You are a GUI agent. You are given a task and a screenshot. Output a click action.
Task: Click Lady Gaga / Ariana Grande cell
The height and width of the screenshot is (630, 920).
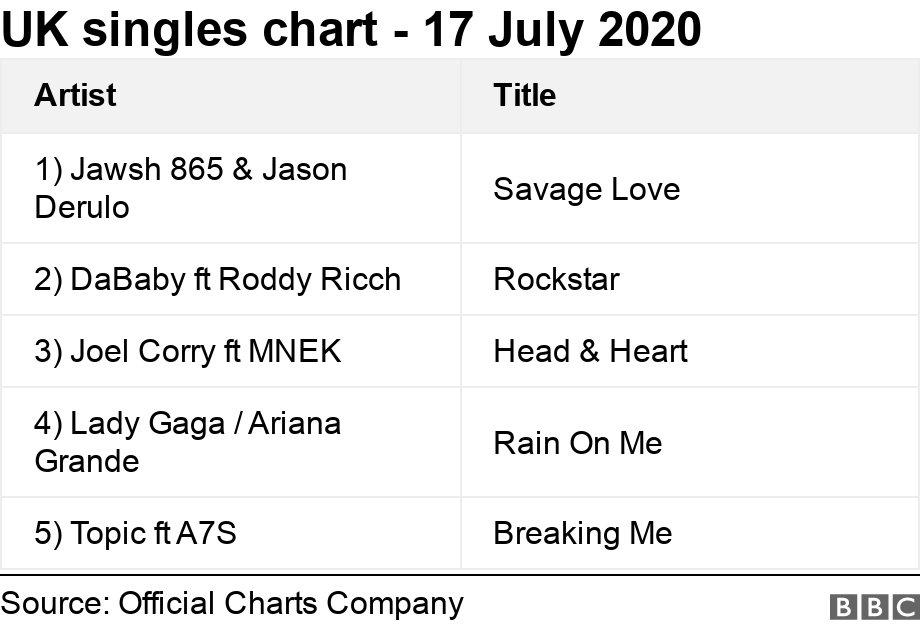231,442
